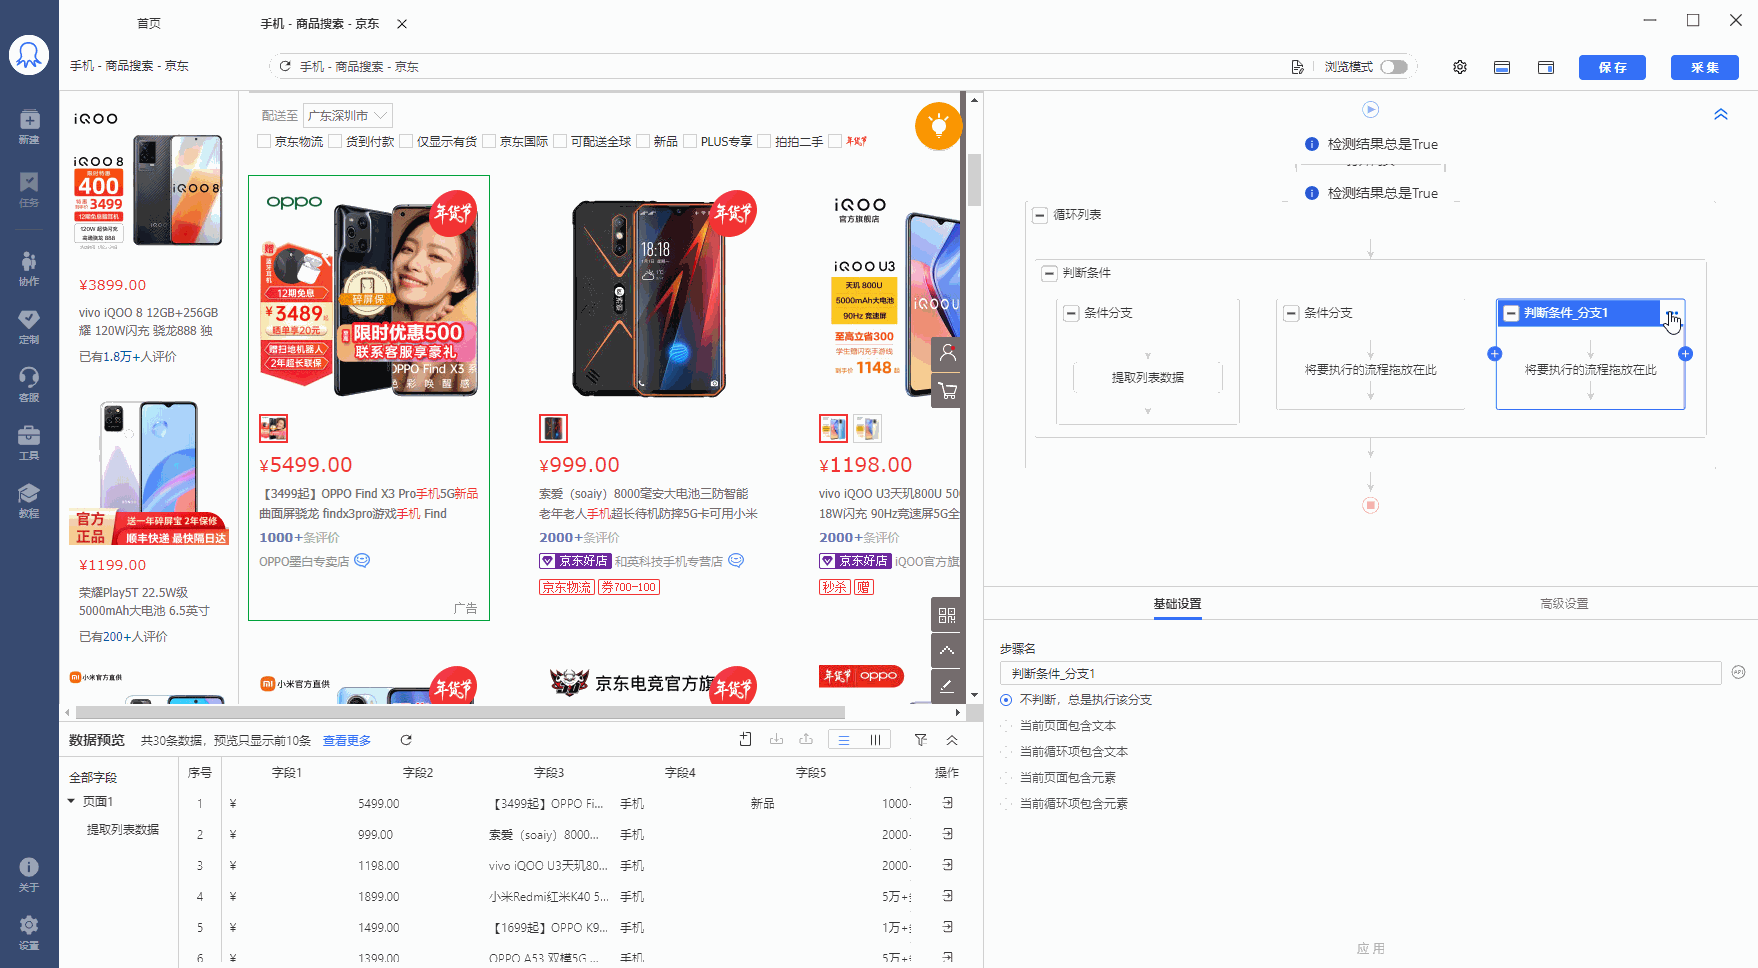The image size is (1758, 968).
Task: Collapse the 判断条件_分支1 block
Action: 1511,313
